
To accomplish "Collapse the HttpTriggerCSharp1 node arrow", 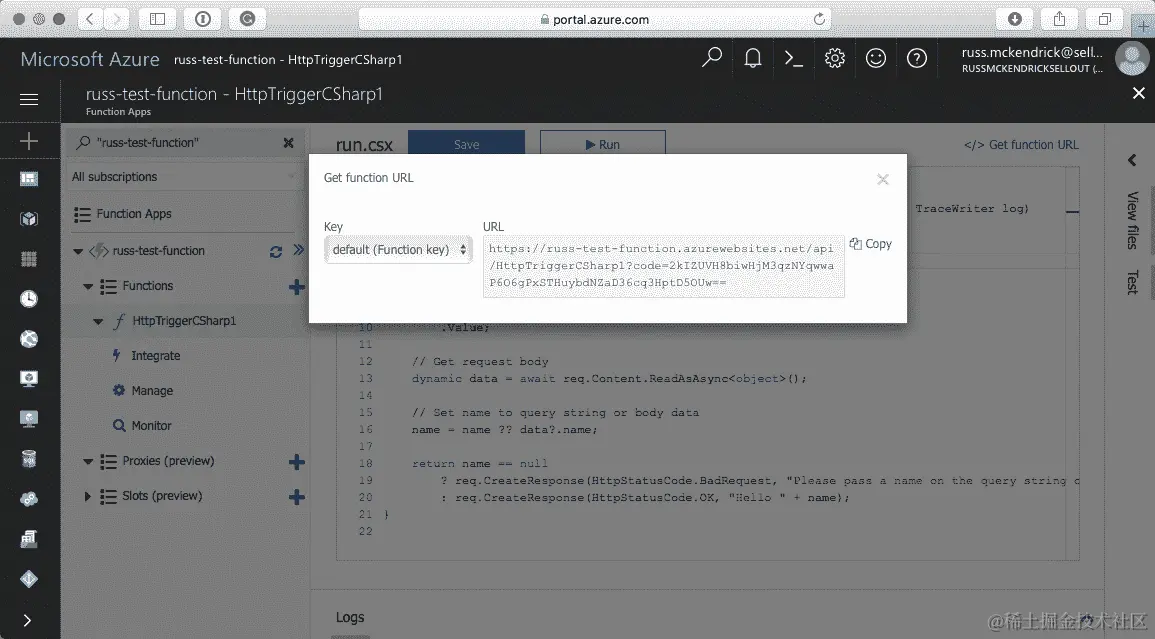I will (98, 321).
